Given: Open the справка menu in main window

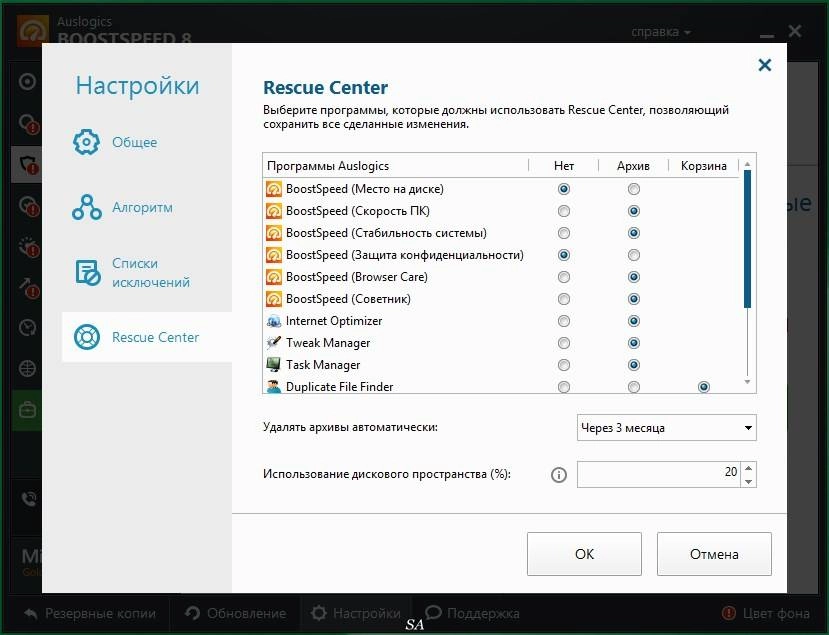Looking at the screenshot, I should point(660,32).
